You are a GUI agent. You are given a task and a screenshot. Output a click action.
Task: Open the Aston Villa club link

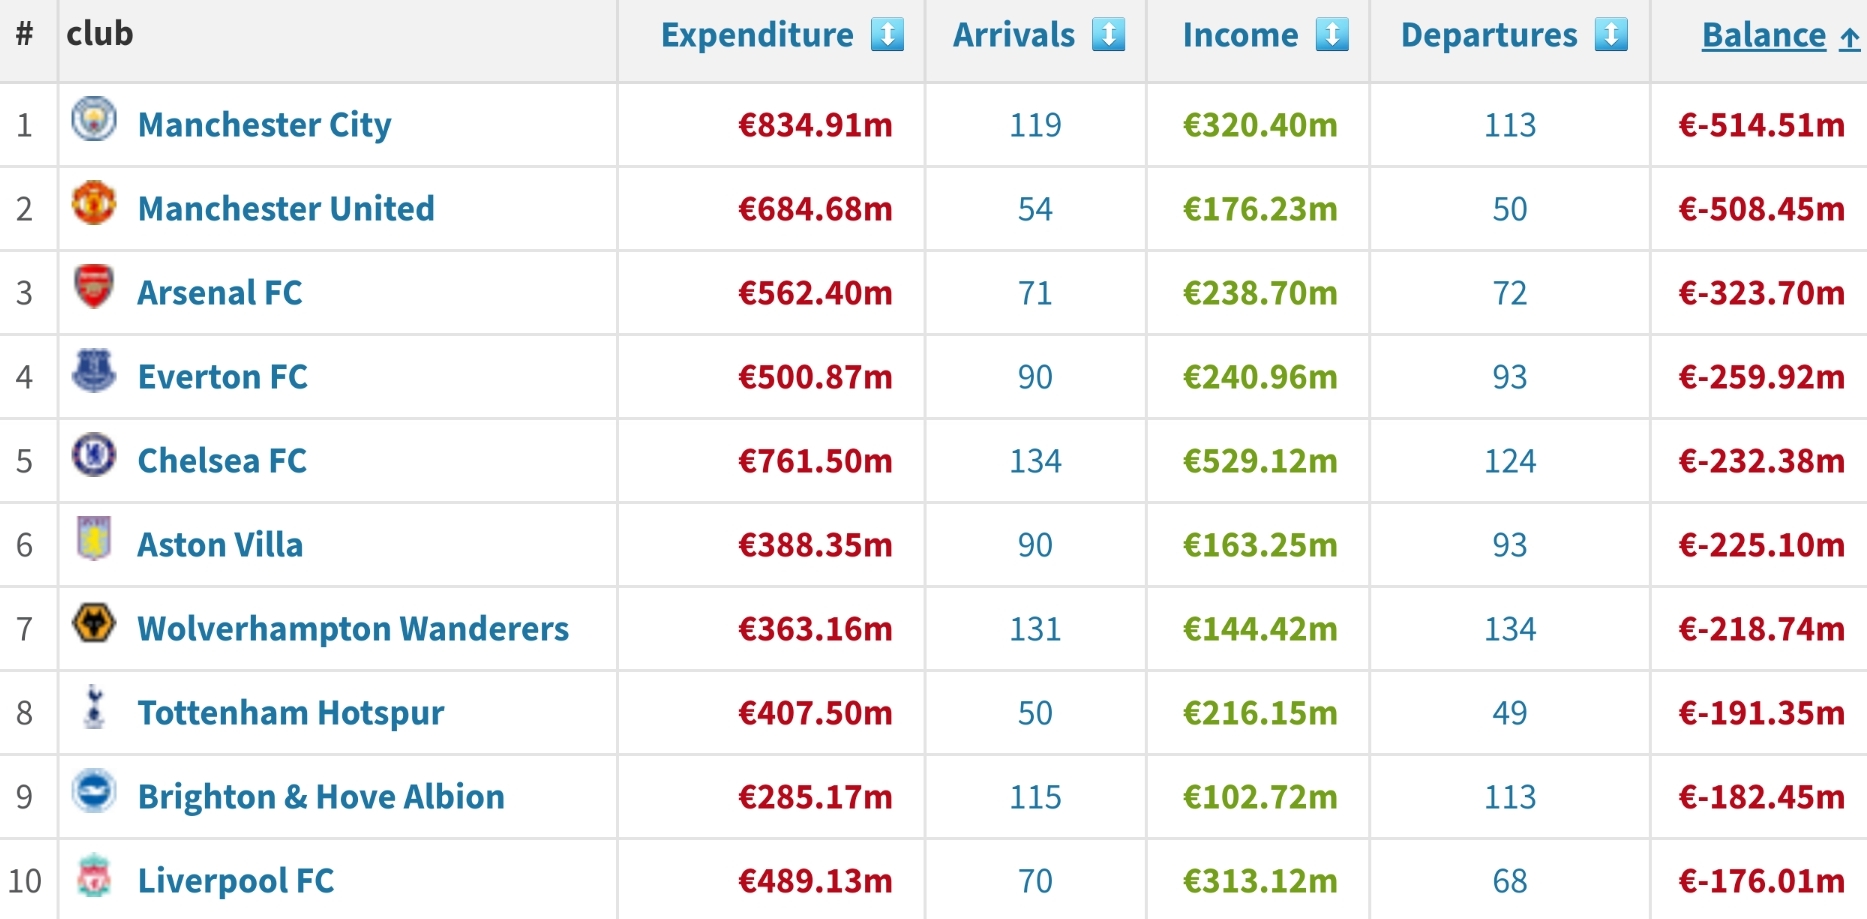(x=220, y=545)
